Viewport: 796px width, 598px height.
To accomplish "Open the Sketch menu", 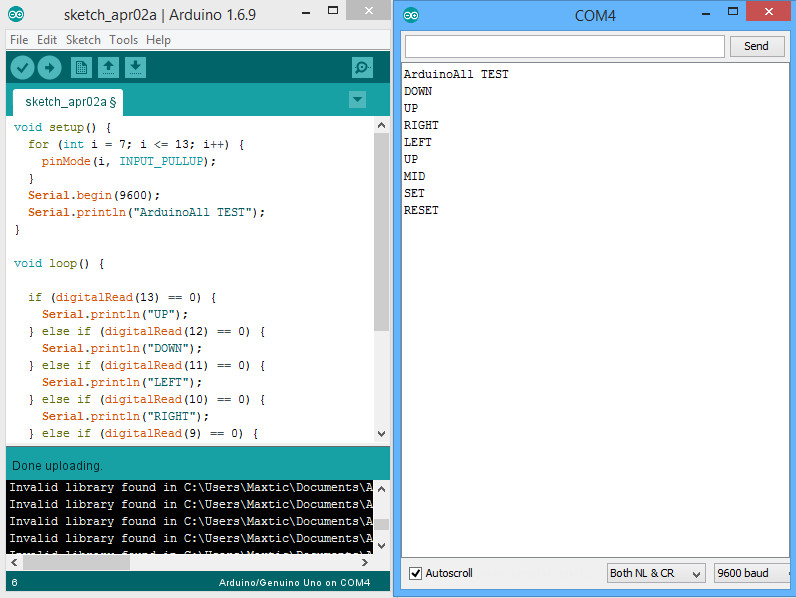I will click(83, 40).
